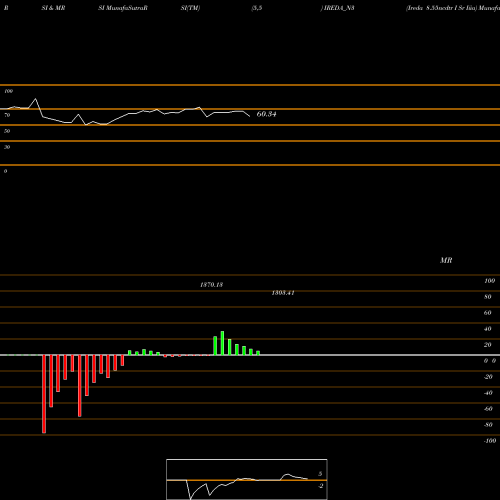The image size is (500, 500).
Task: Click the -100 label on the MR axis
Action: (x=490, y=441)
